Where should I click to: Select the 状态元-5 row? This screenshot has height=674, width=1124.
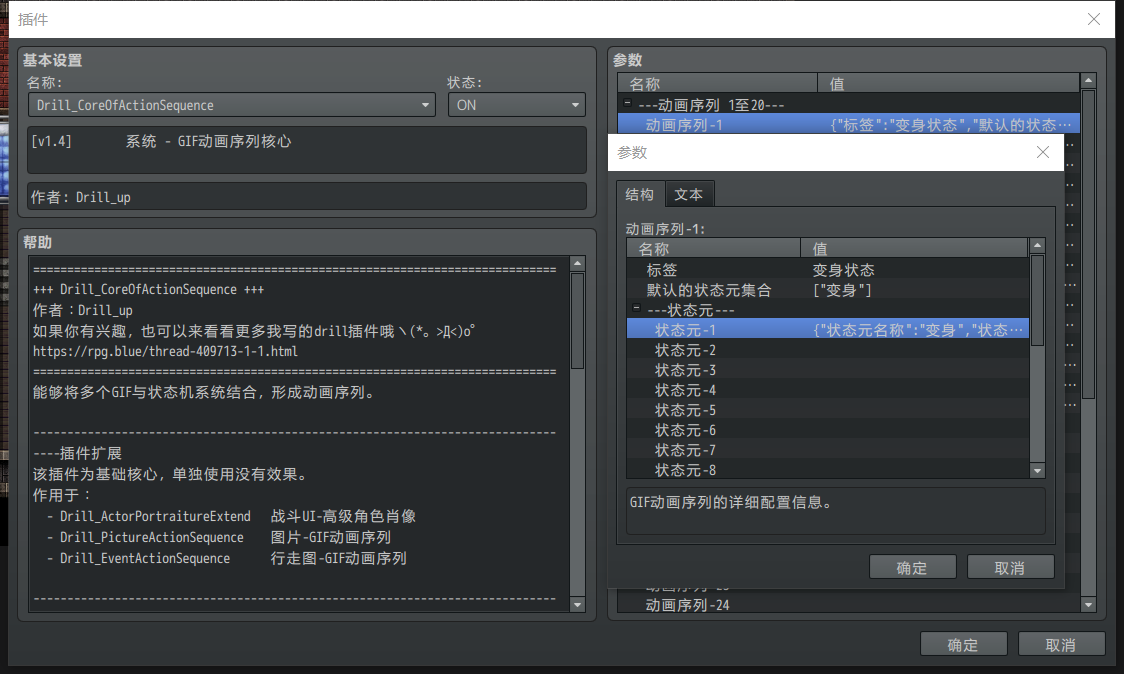click(827, 410)
